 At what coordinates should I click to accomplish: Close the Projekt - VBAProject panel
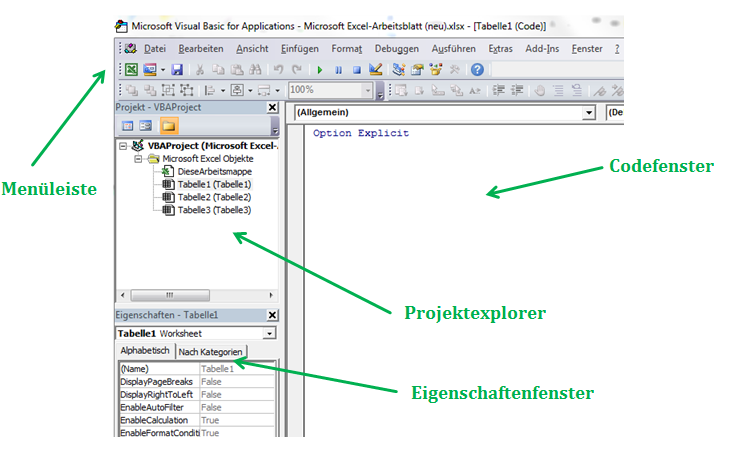coord(273,108)
